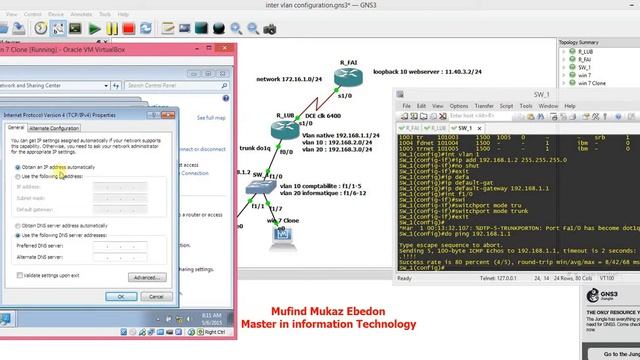This screenshot has width=640, height=360.
Task: Open the Annotate menu in GNS3
Action: click(81, 14)
